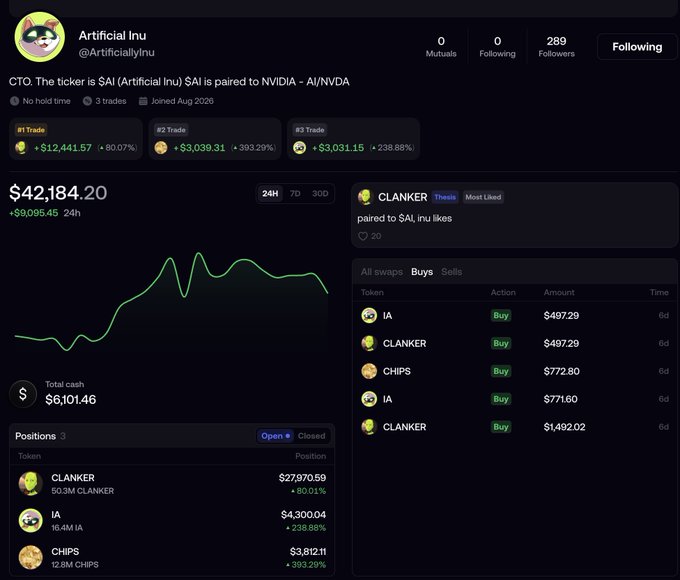Image resolution: width=680 pixels, height=580 pixels.
Task: Click the Amount column header
Action: (559, 292)
